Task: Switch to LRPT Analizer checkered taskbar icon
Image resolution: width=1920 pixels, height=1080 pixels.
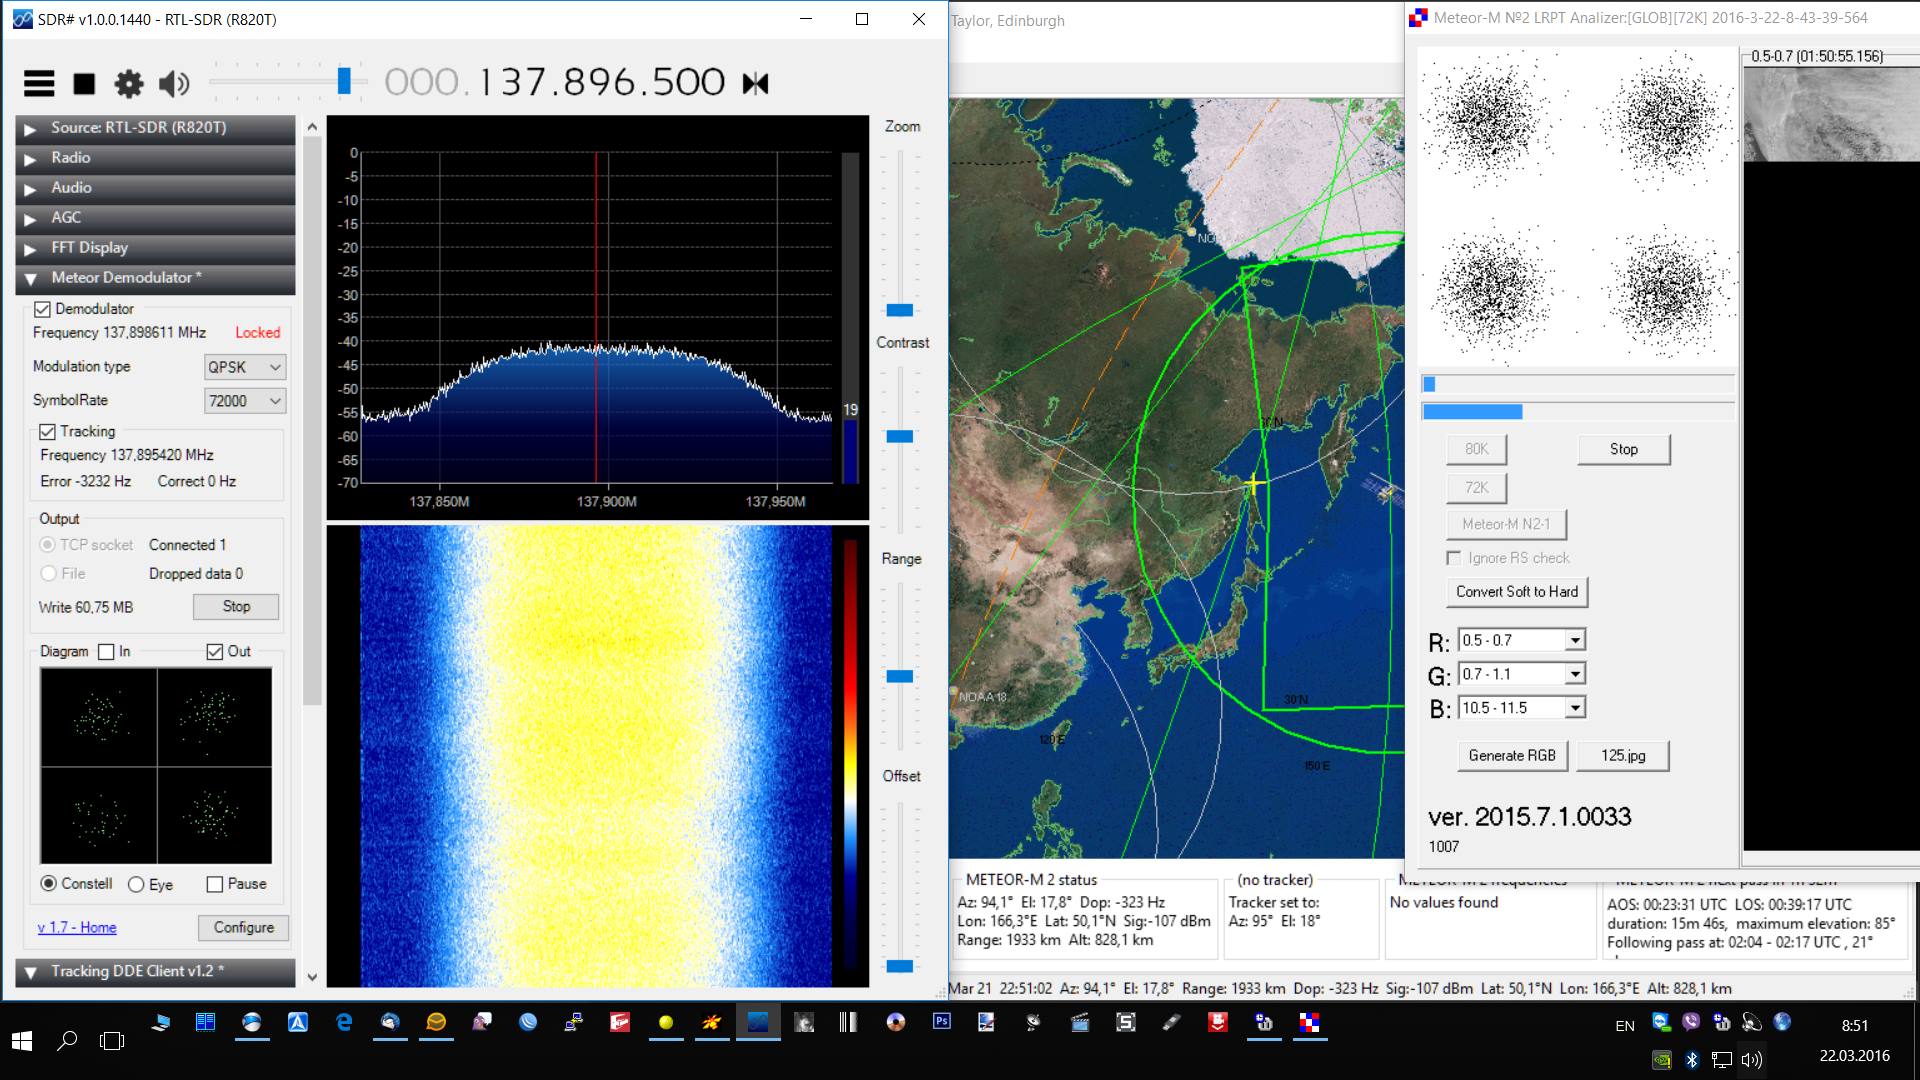Action: click(1310, 1022)
